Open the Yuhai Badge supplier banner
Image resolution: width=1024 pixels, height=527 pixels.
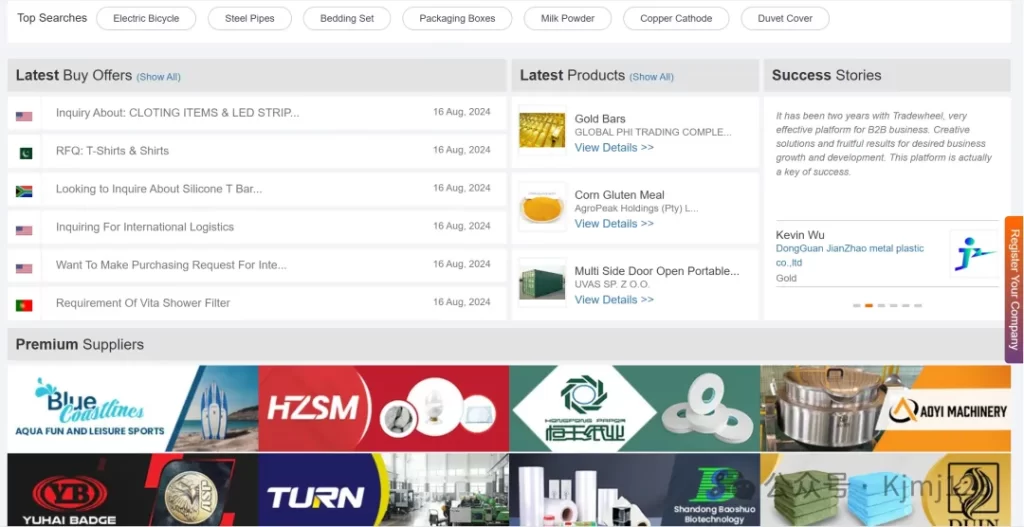point(133,490)
